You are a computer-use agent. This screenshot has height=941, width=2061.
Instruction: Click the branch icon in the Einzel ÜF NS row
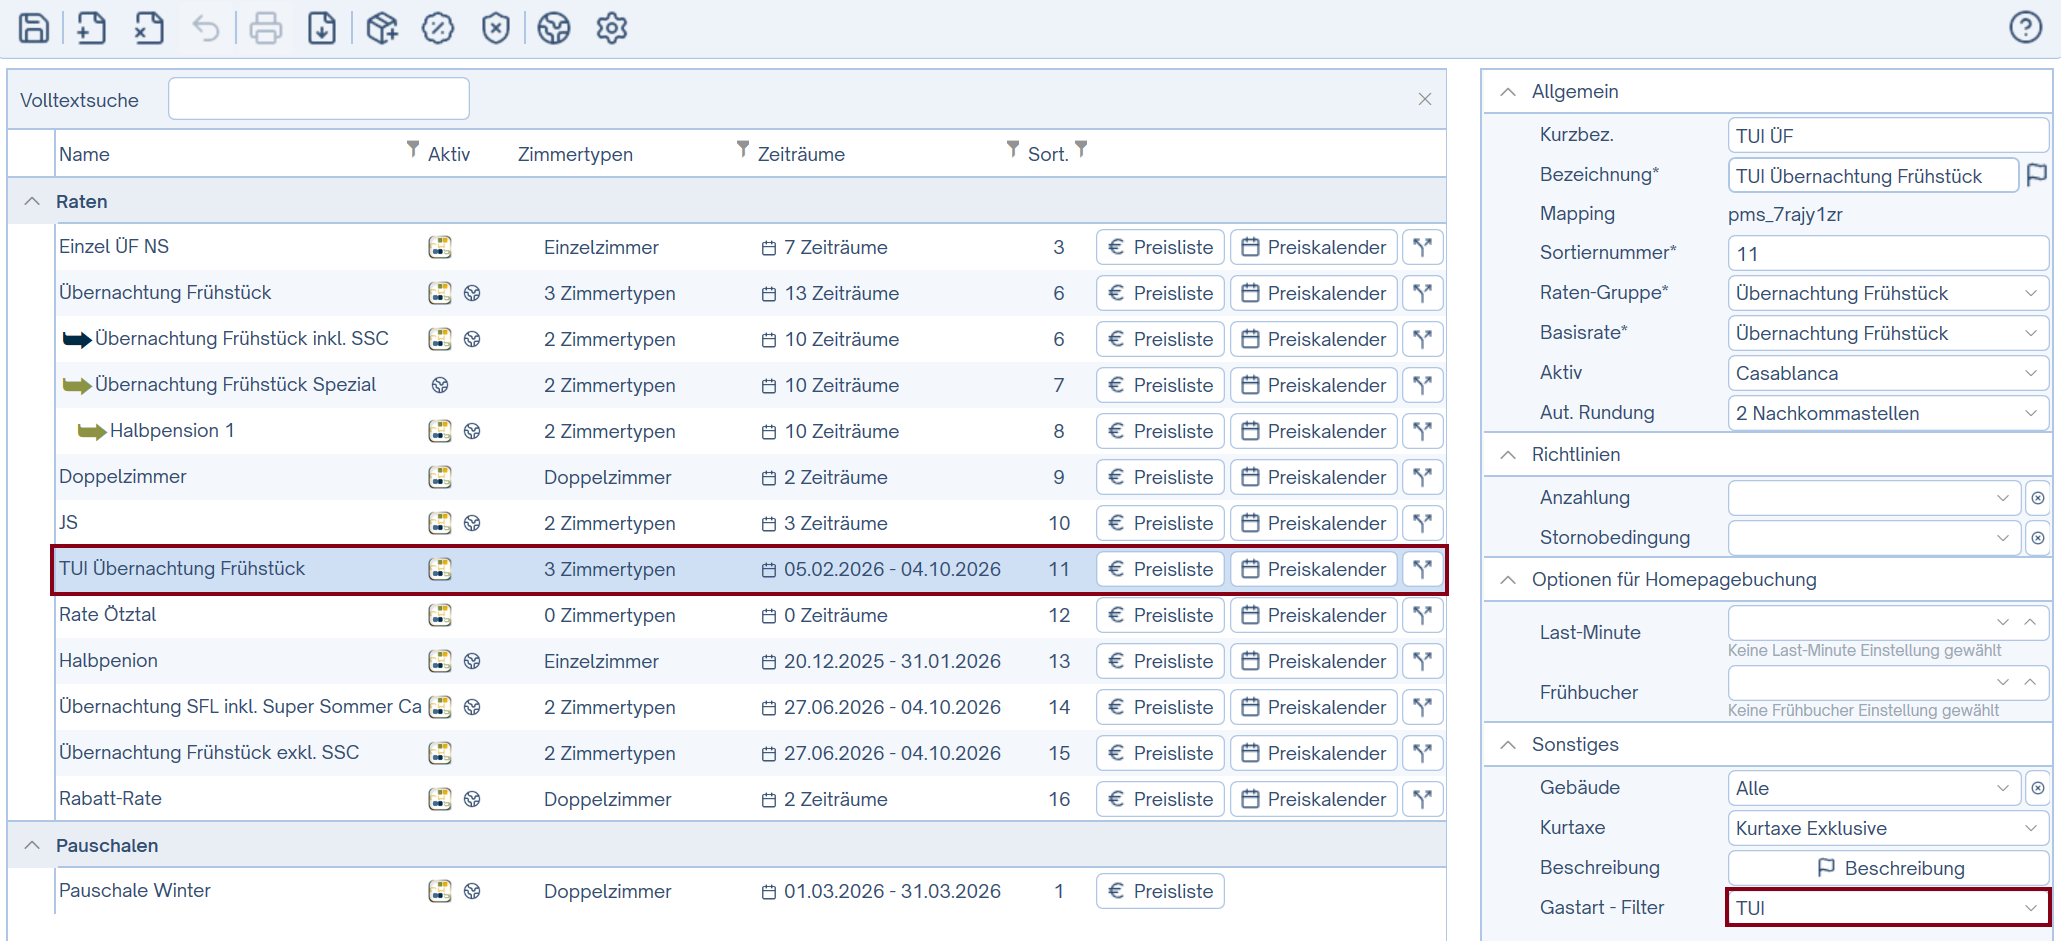click(x=1423, y=247)
